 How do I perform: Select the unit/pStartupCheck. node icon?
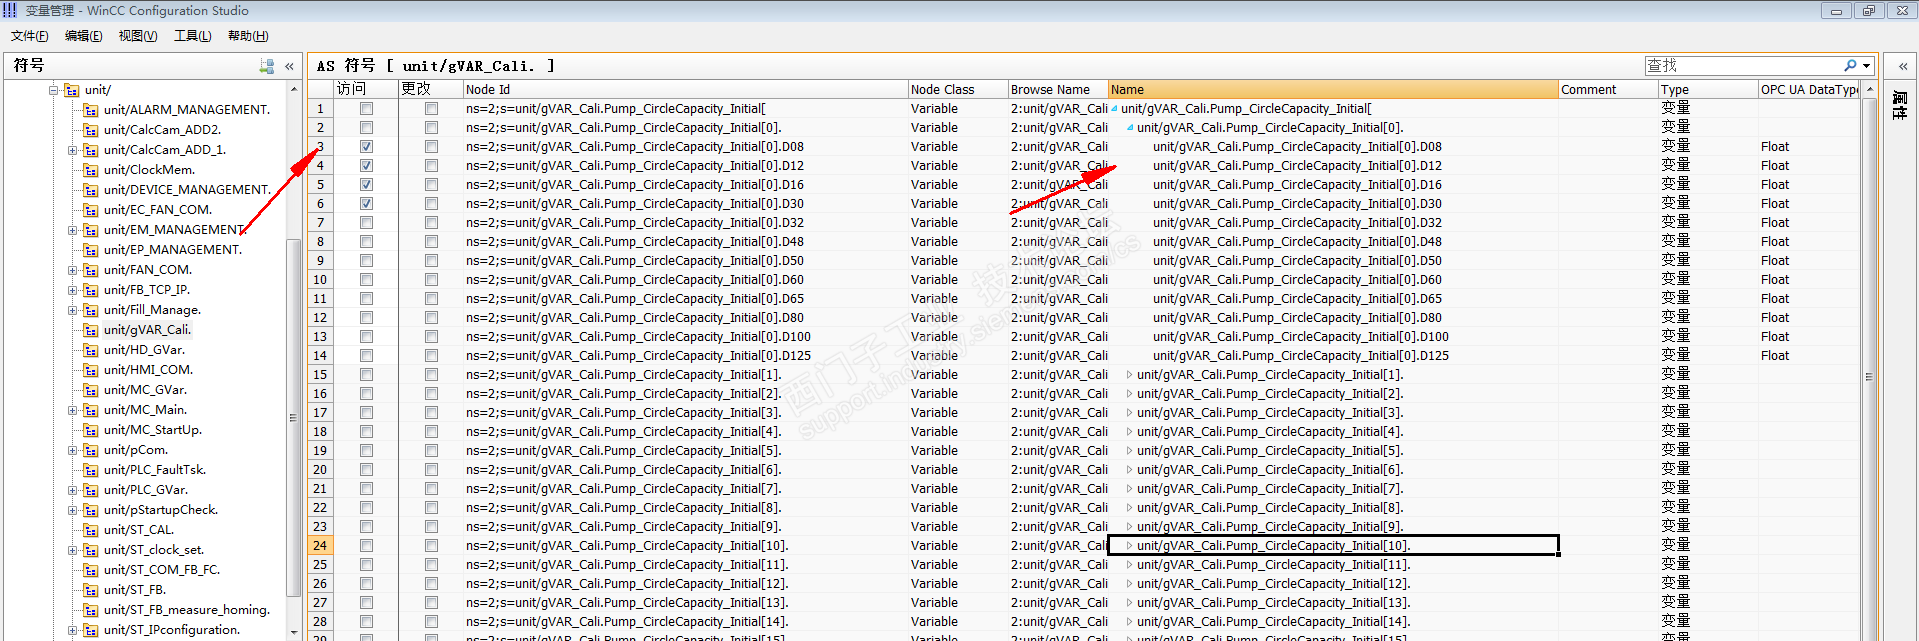[x=91, y=510]
